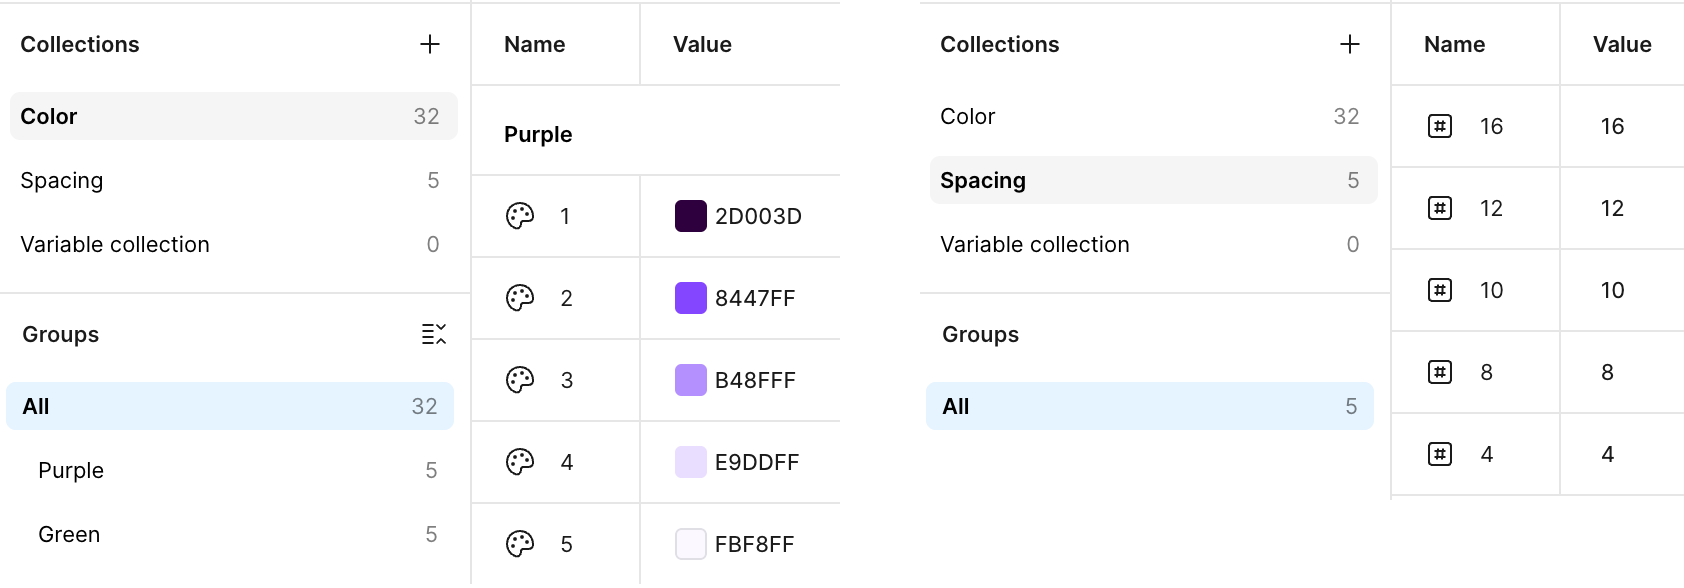
Task: Select the Spacing collection in left panel
Action: coord(234,180)
